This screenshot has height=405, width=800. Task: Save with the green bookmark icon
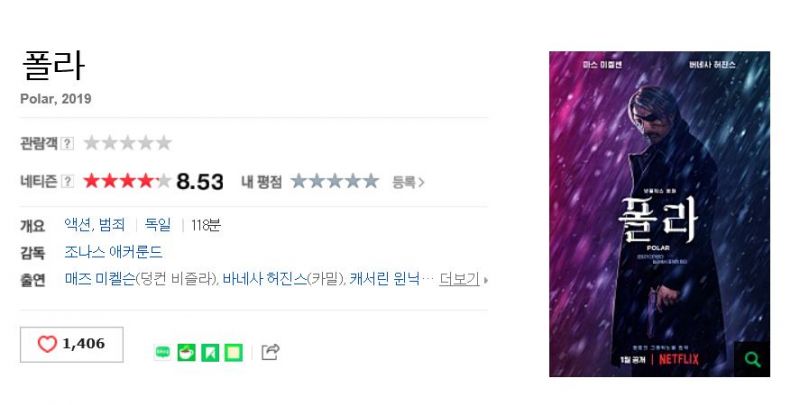(x=210, y=352)
